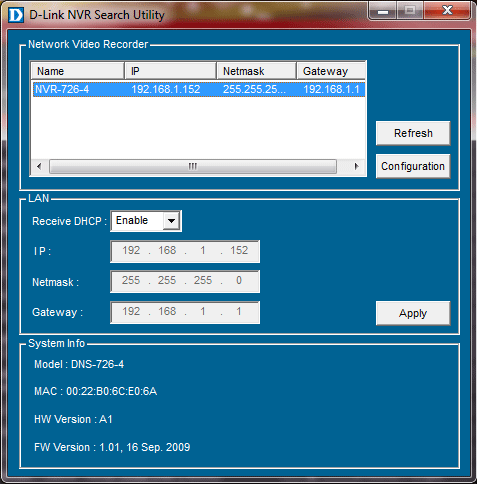Close the D-Link NVR Search Utility window
Screen dimensions: 477x484
(x=447, y=11)
